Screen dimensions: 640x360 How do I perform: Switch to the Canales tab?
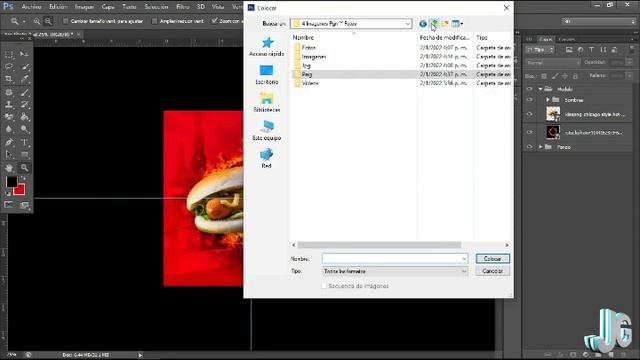[567, 39]
